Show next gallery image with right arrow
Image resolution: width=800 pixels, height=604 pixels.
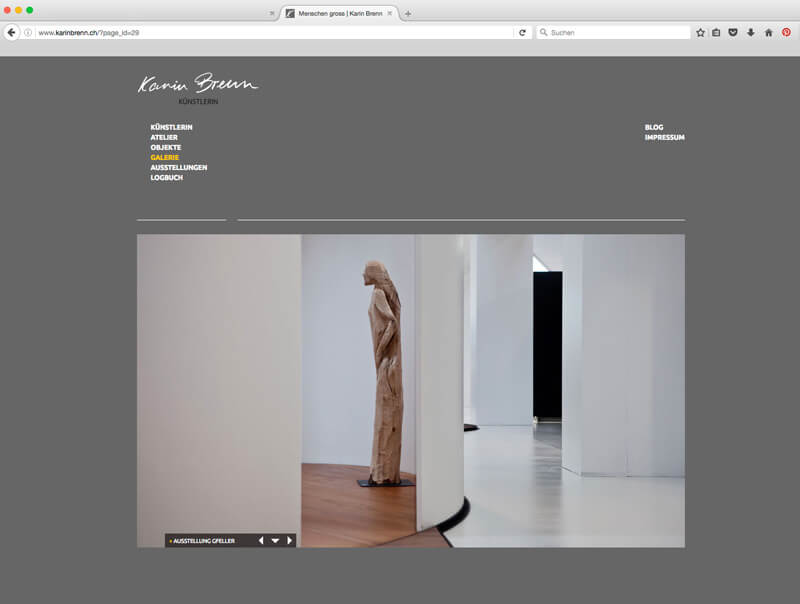click(x=289, y=540)
